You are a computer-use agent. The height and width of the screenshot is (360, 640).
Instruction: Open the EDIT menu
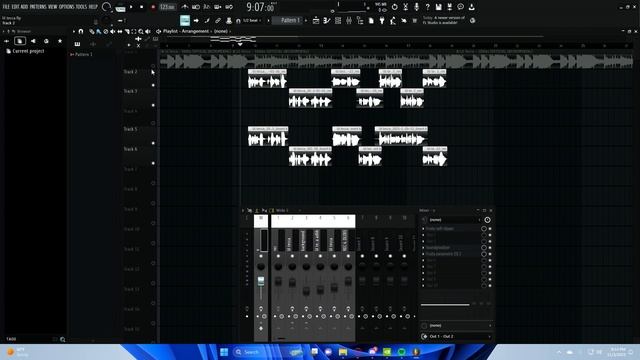click(x=16, y=7)
